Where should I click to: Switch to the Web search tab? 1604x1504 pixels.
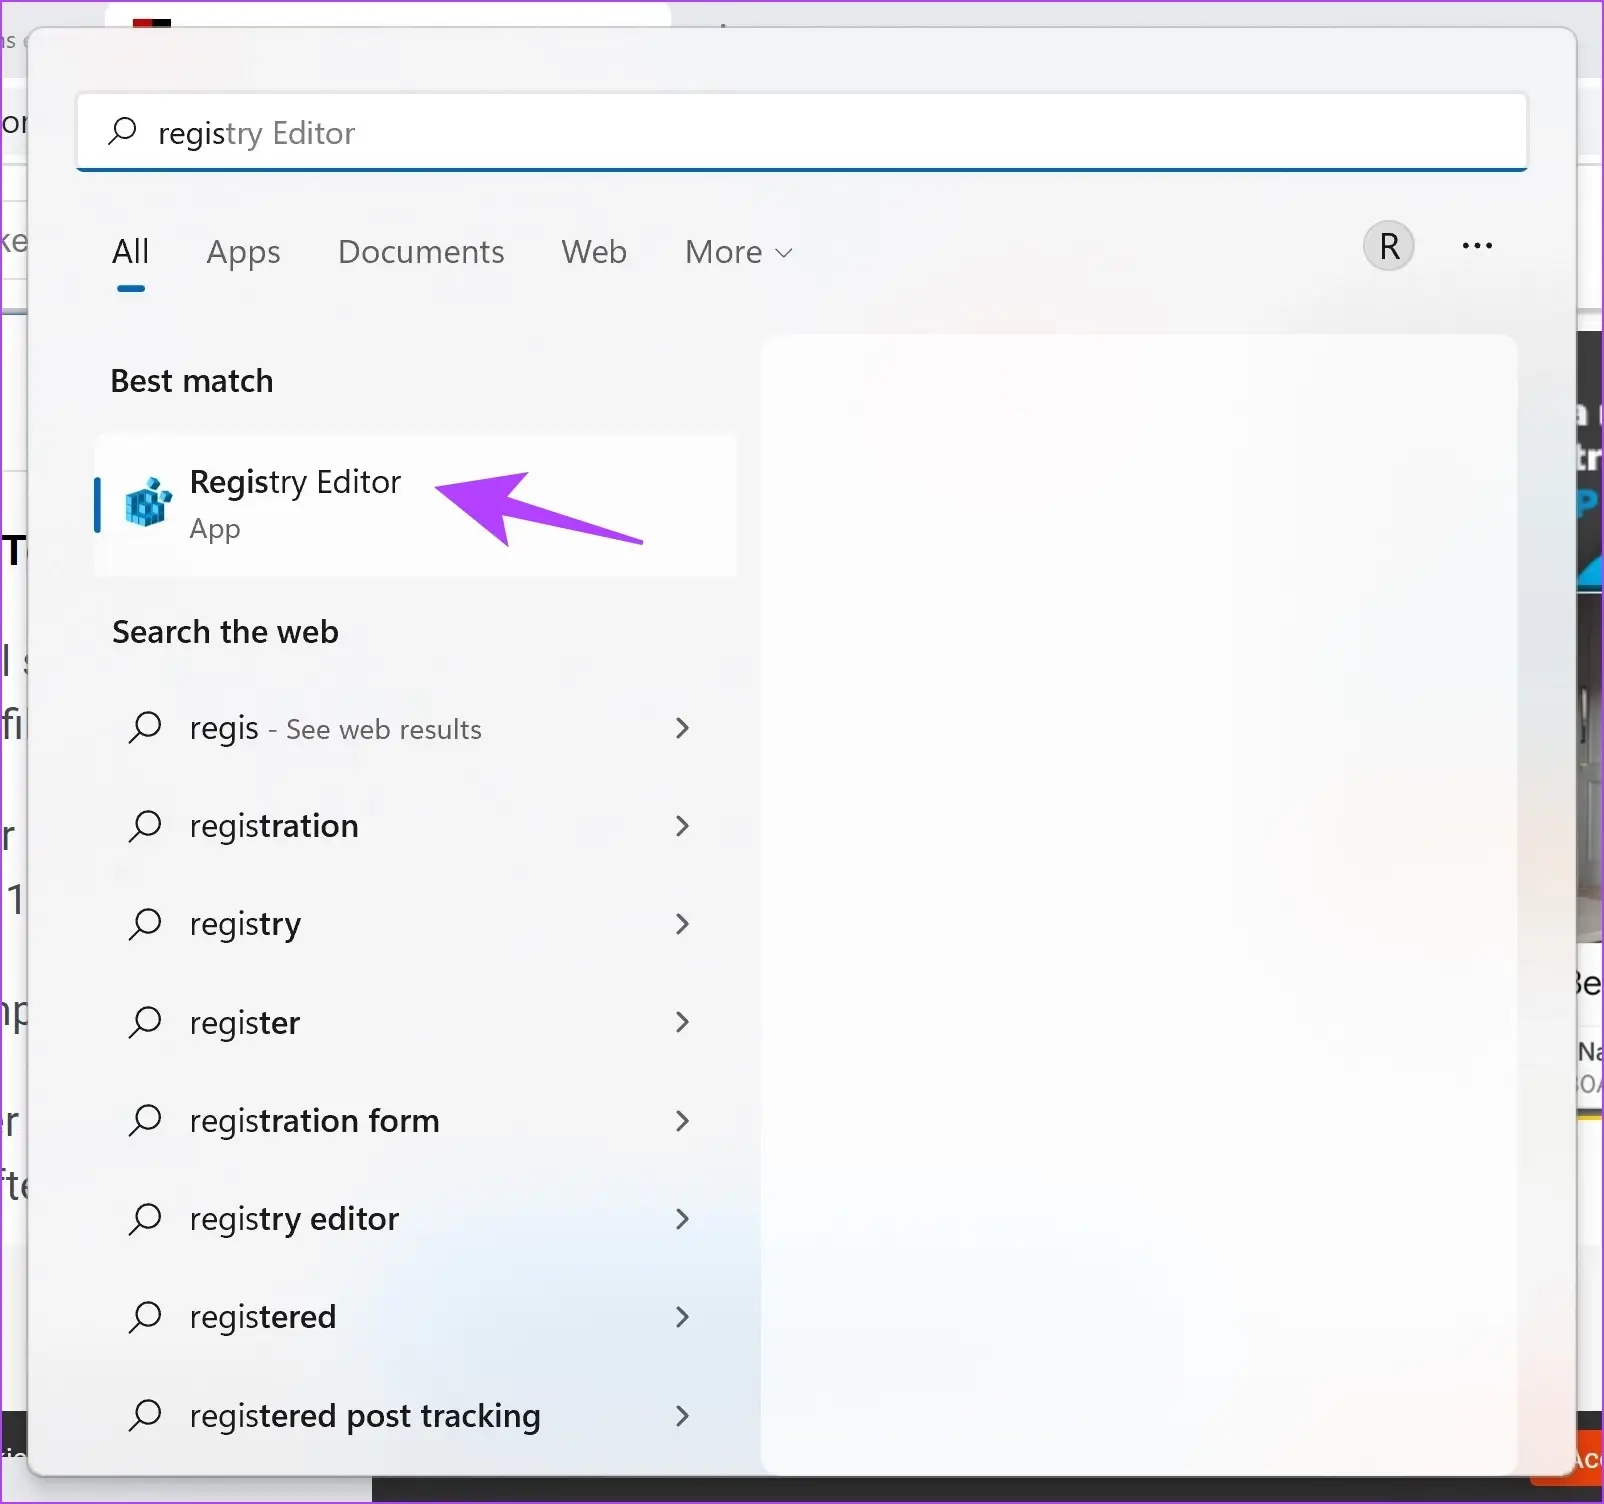coord(594,252)
